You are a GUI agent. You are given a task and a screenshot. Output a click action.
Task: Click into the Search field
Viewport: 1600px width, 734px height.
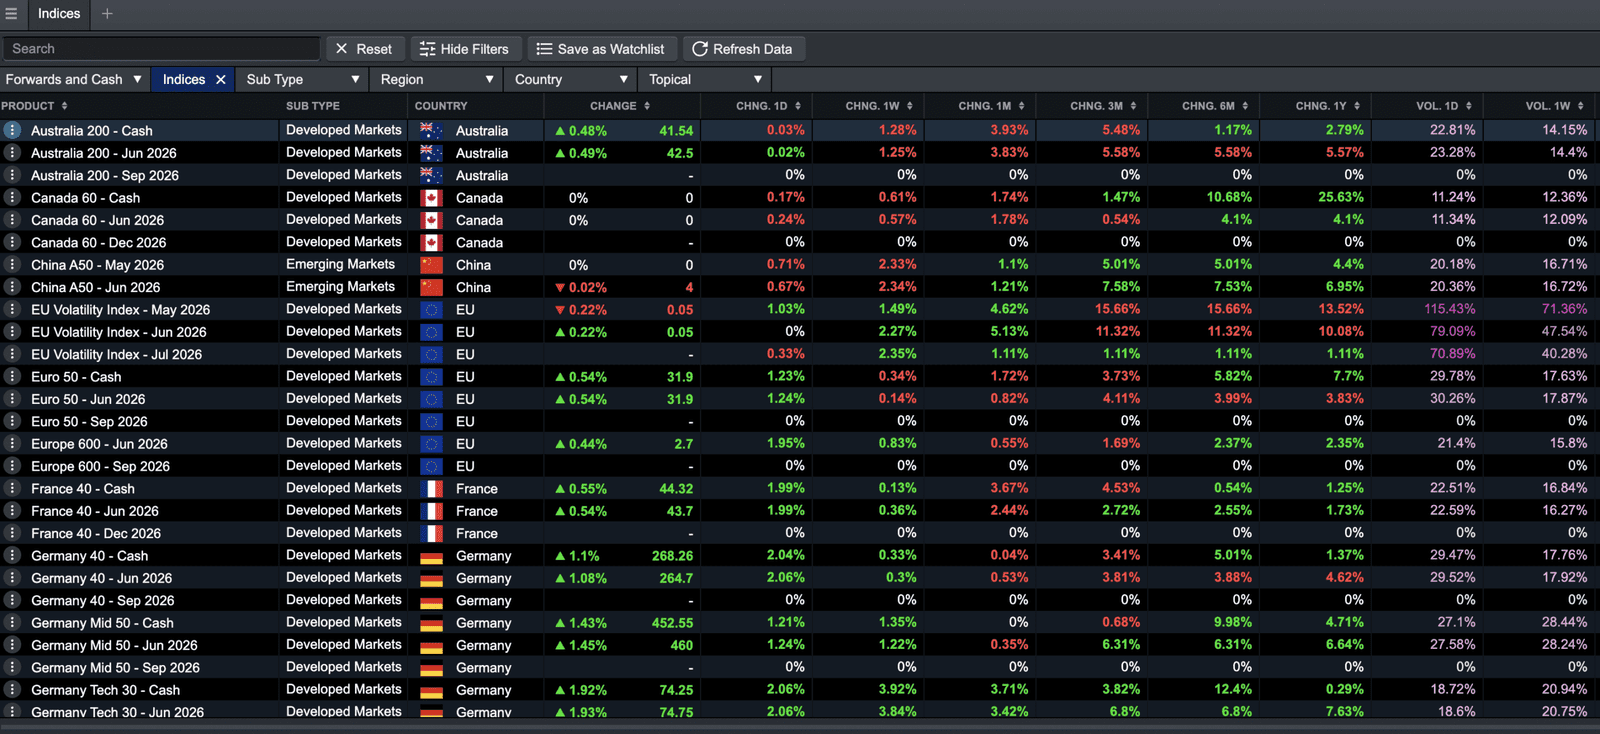tap(161, 49)
